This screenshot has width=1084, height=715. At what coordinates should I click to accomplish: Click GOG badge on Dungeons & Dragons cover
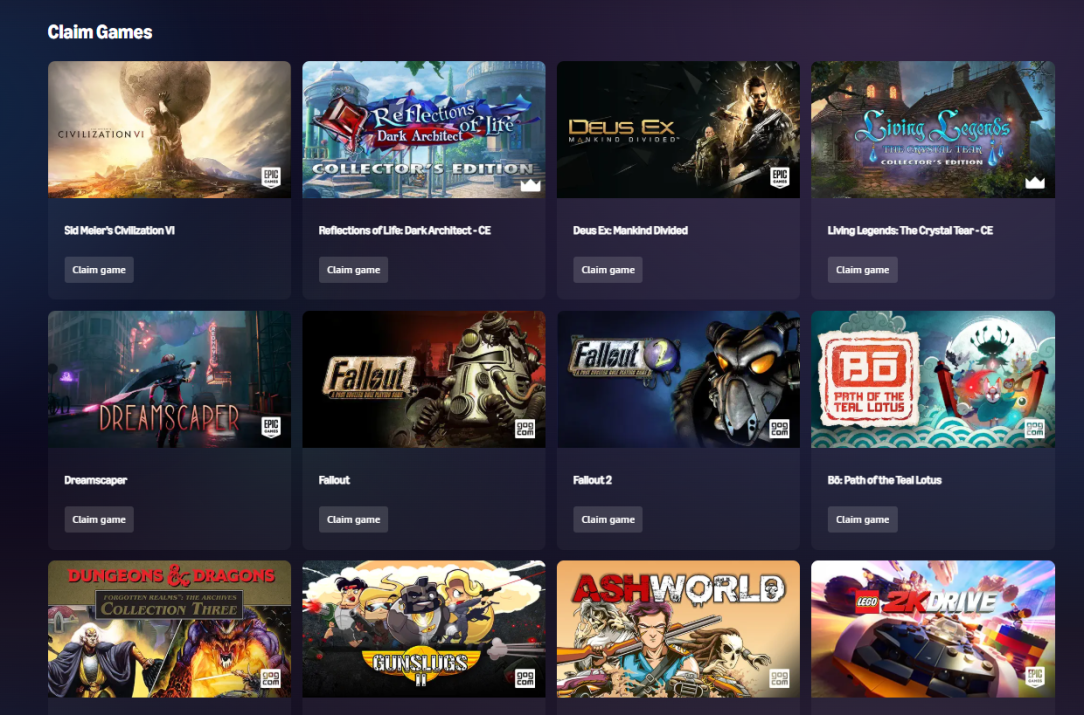click(x=270, y=678)
